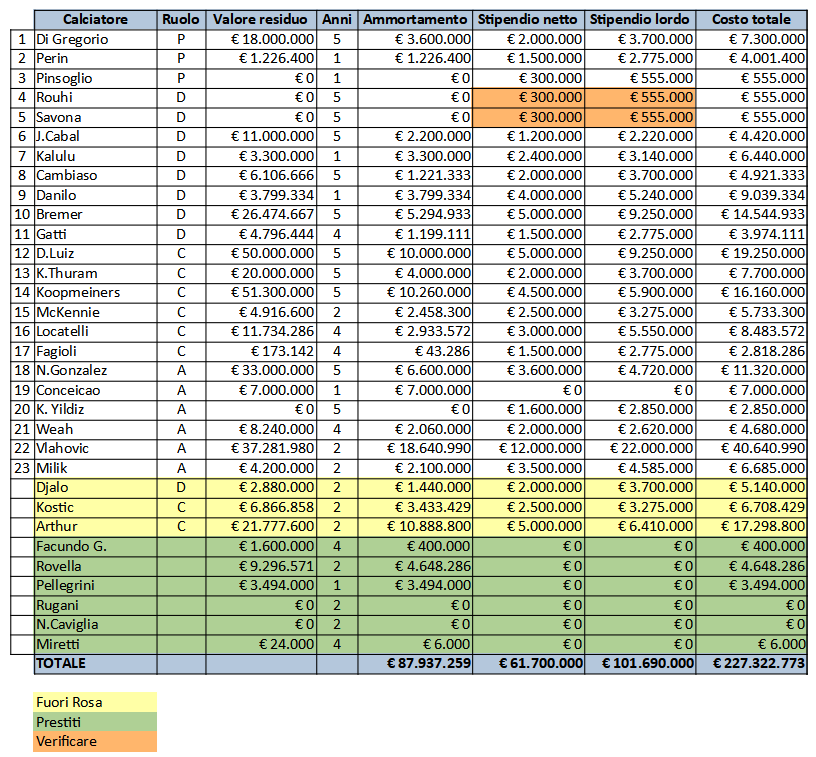Screen dimensions: 816x757
Task: Select the yellow Fuori Rosa legend cell
Action: [x=95, y=702]
